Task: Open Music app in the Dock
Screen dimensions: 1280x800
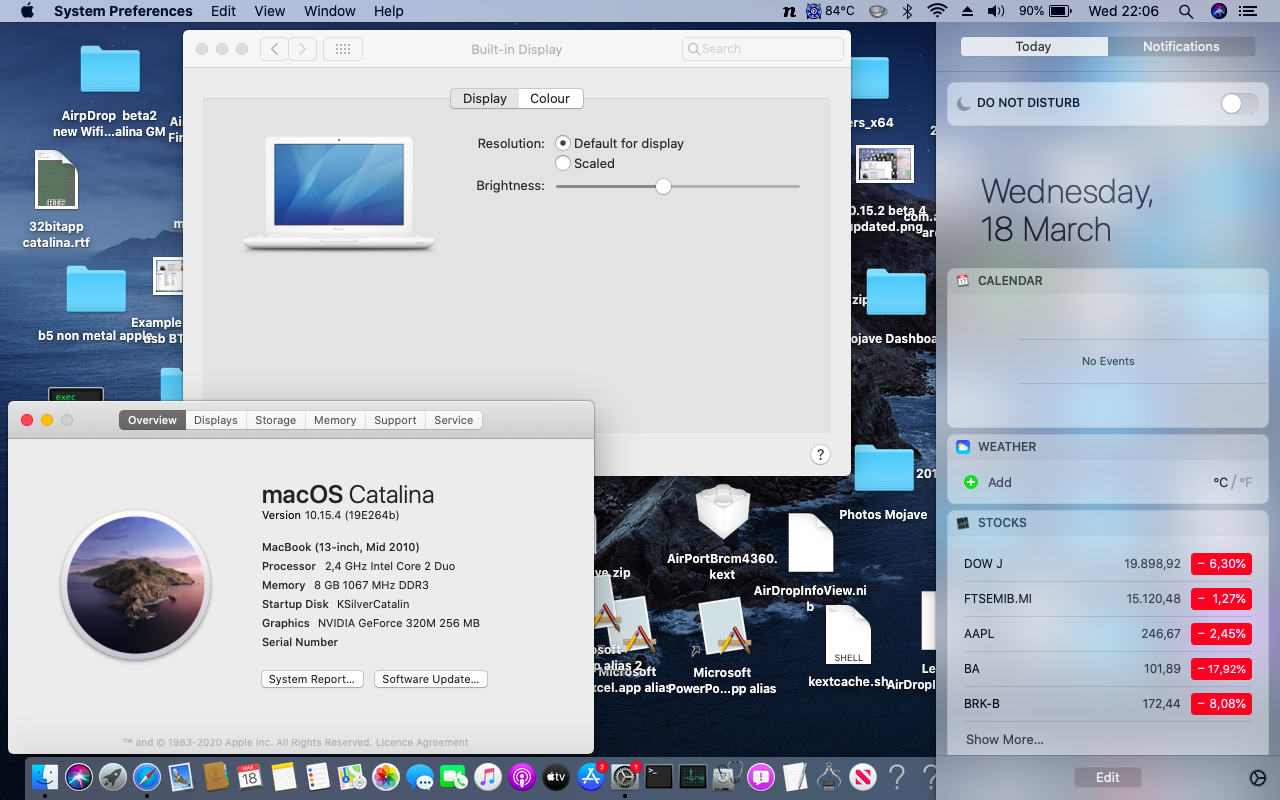Action: click(487, 776)
